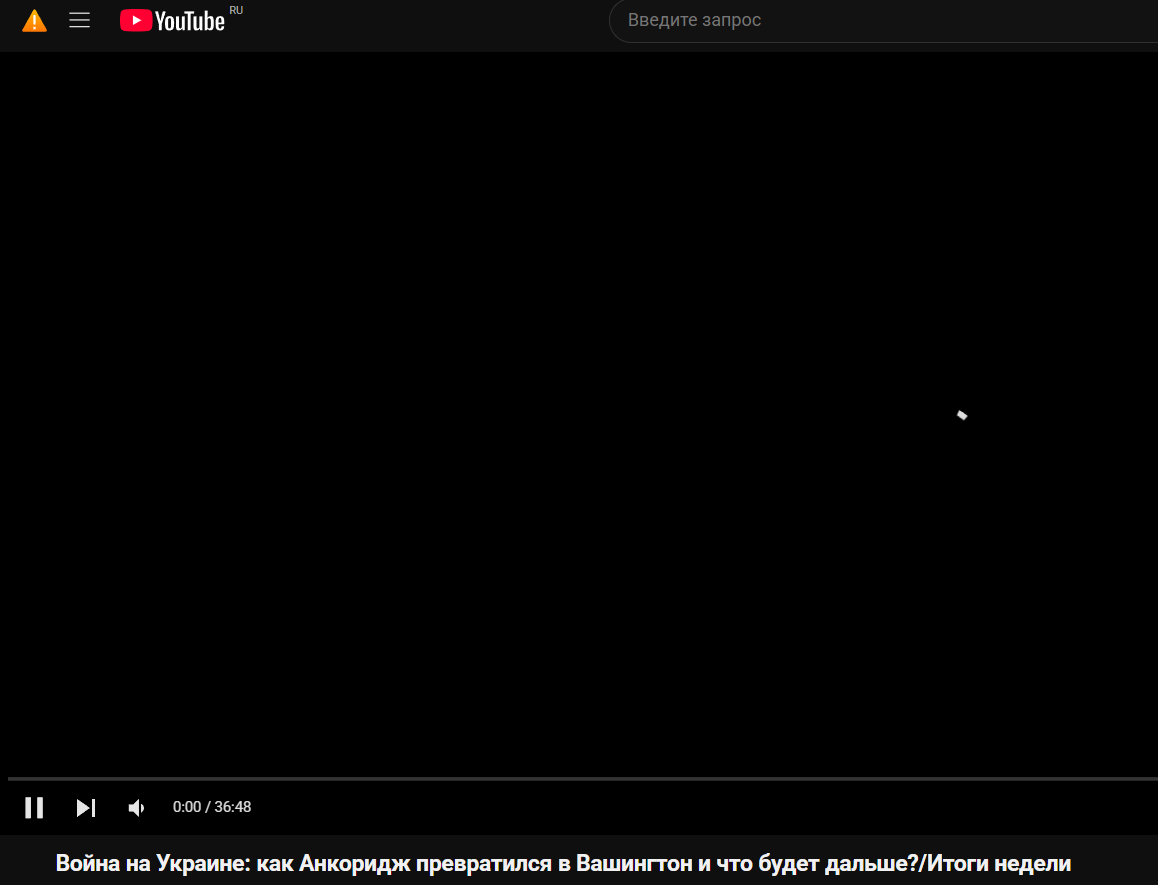The image size is (1158, 885).
Task: Skip to the next video
Action: pyautogui.click(x=86, y=807)
